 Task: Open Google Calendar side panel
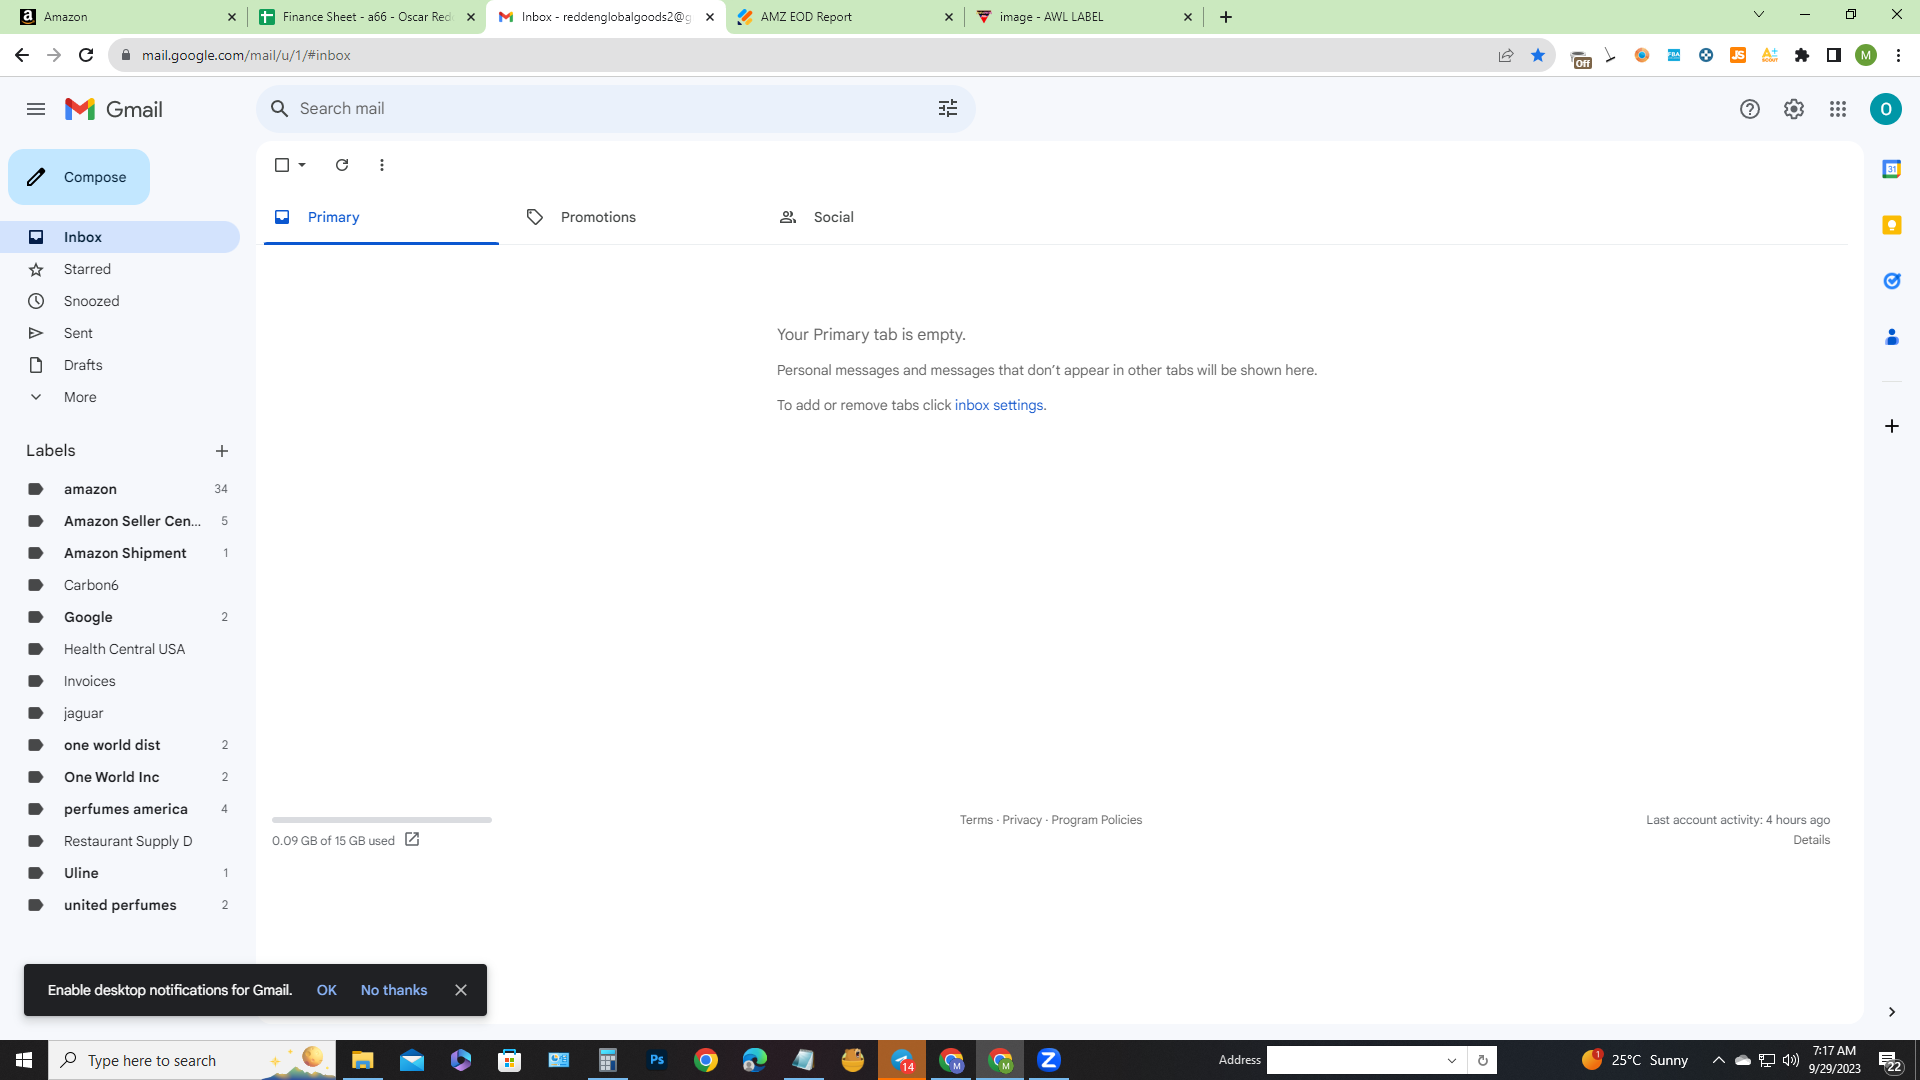tap(1891, 169)
